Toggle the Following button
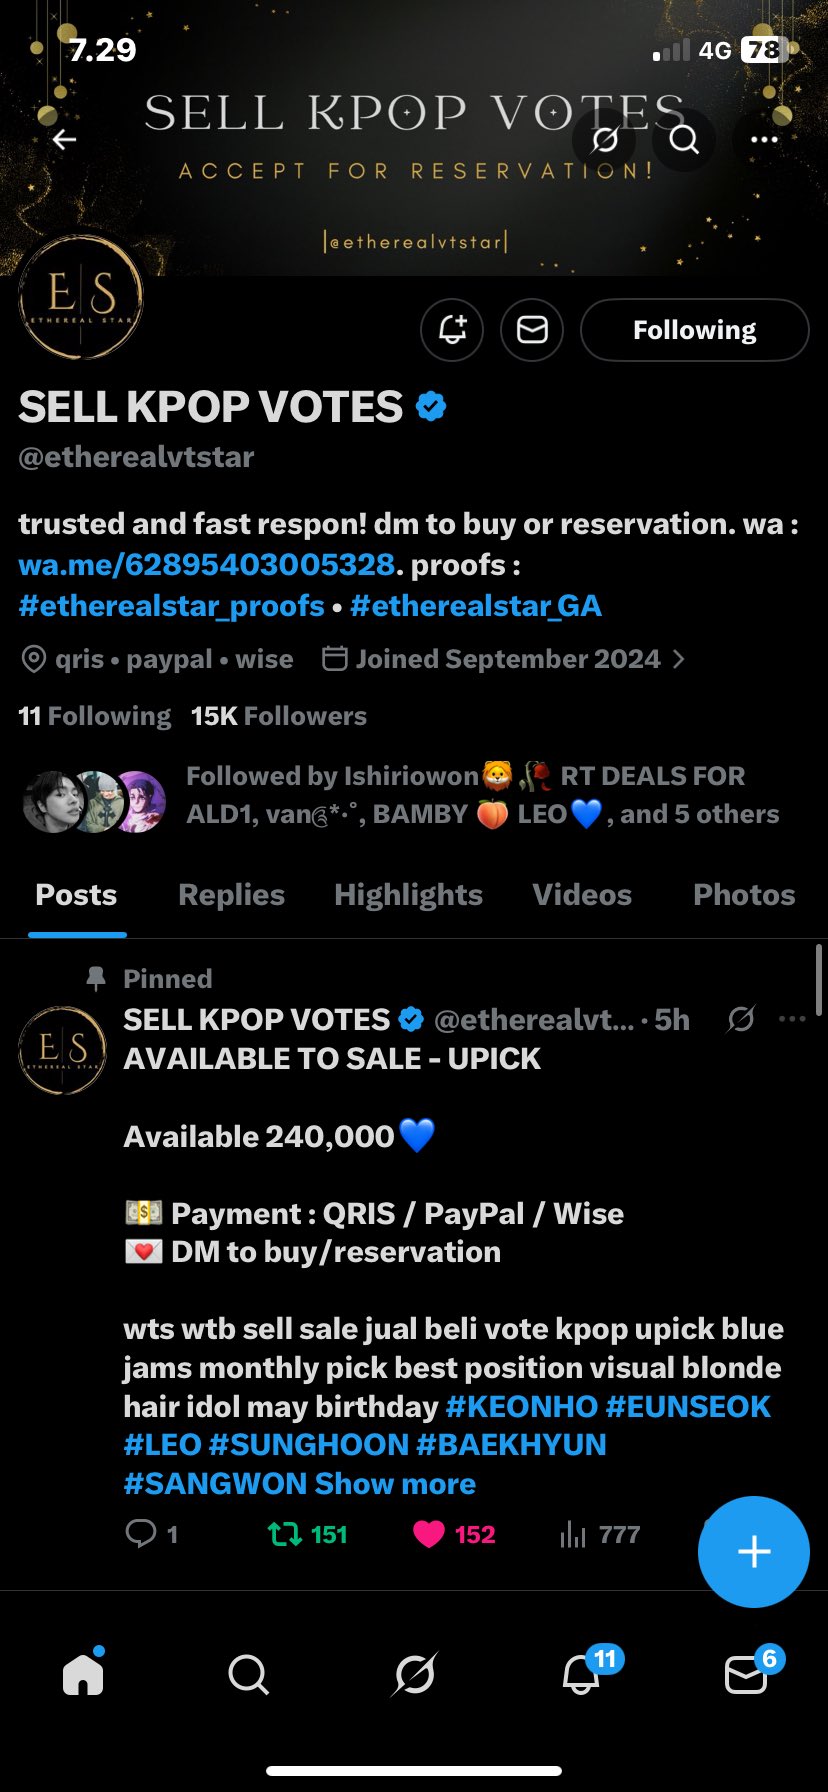 pyautogui.click(x=694, y=330)
